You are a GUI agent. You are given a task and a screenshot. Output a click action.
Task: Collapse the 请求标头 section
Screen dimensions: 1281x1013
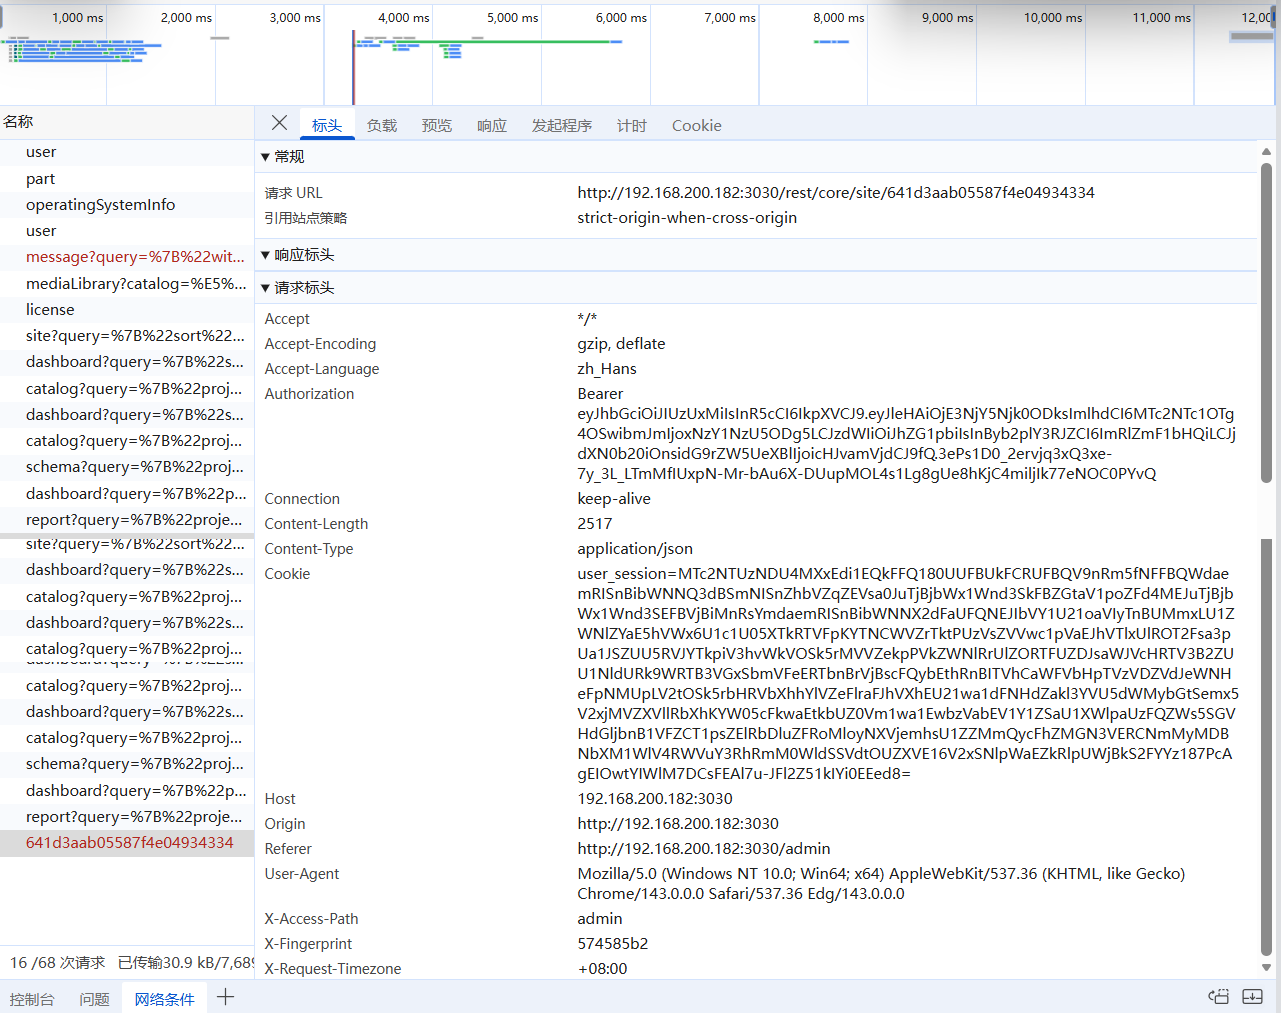[x=301, y=288]
